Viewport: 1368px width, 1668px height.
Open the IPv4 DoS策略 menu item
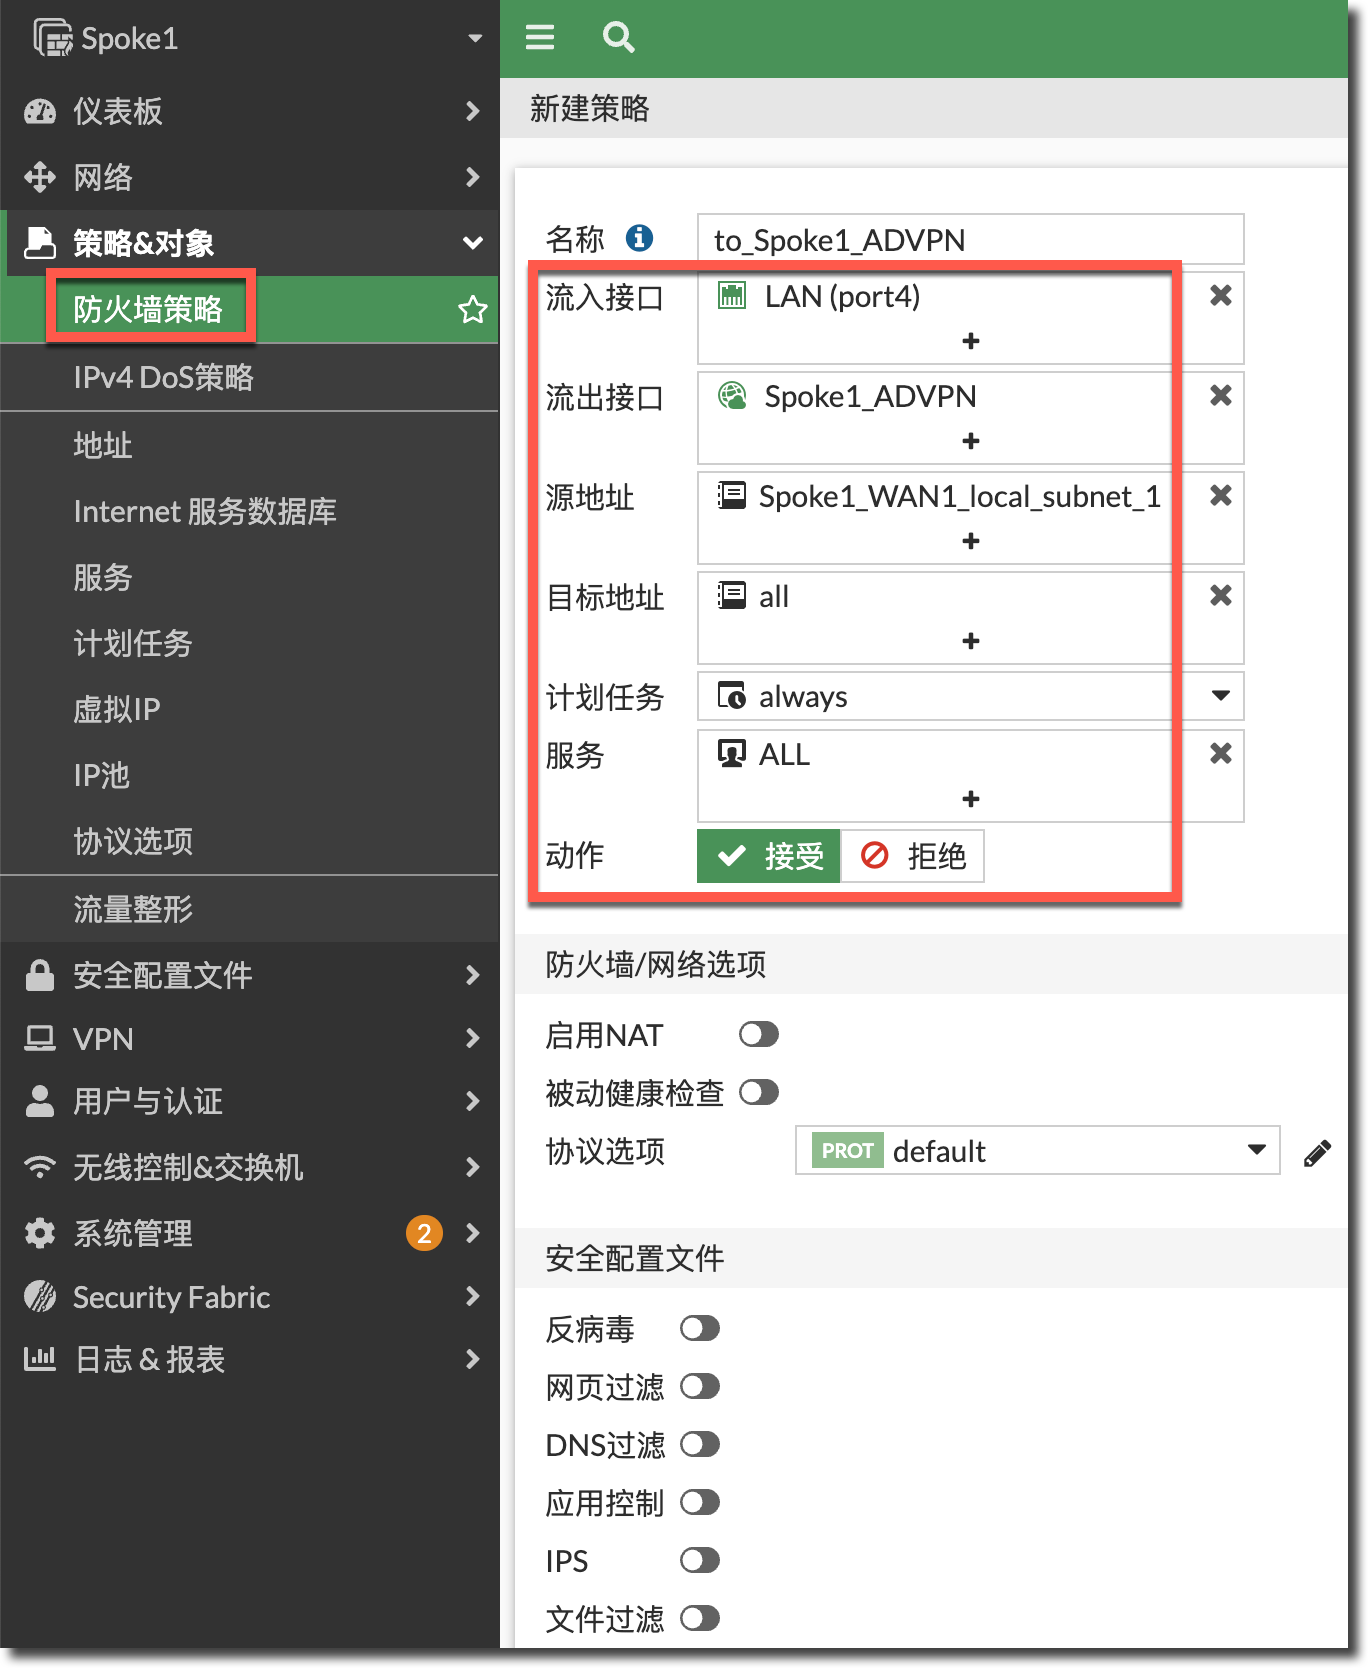click(164, 377)
